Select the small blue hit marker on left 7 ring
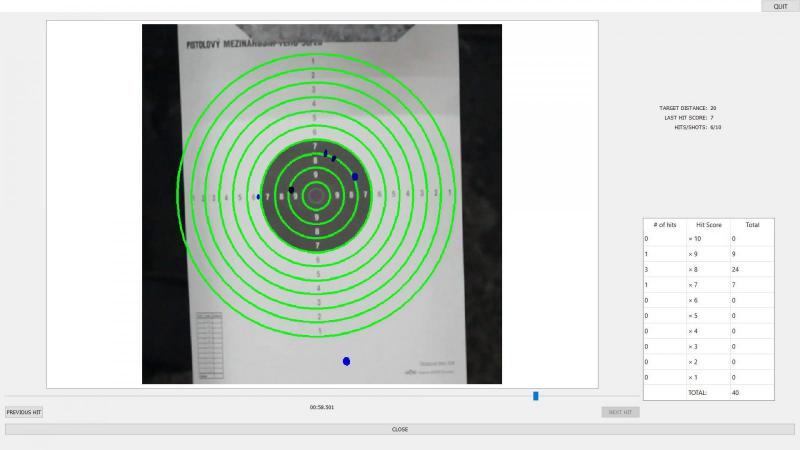 click(x=258, y=197)
